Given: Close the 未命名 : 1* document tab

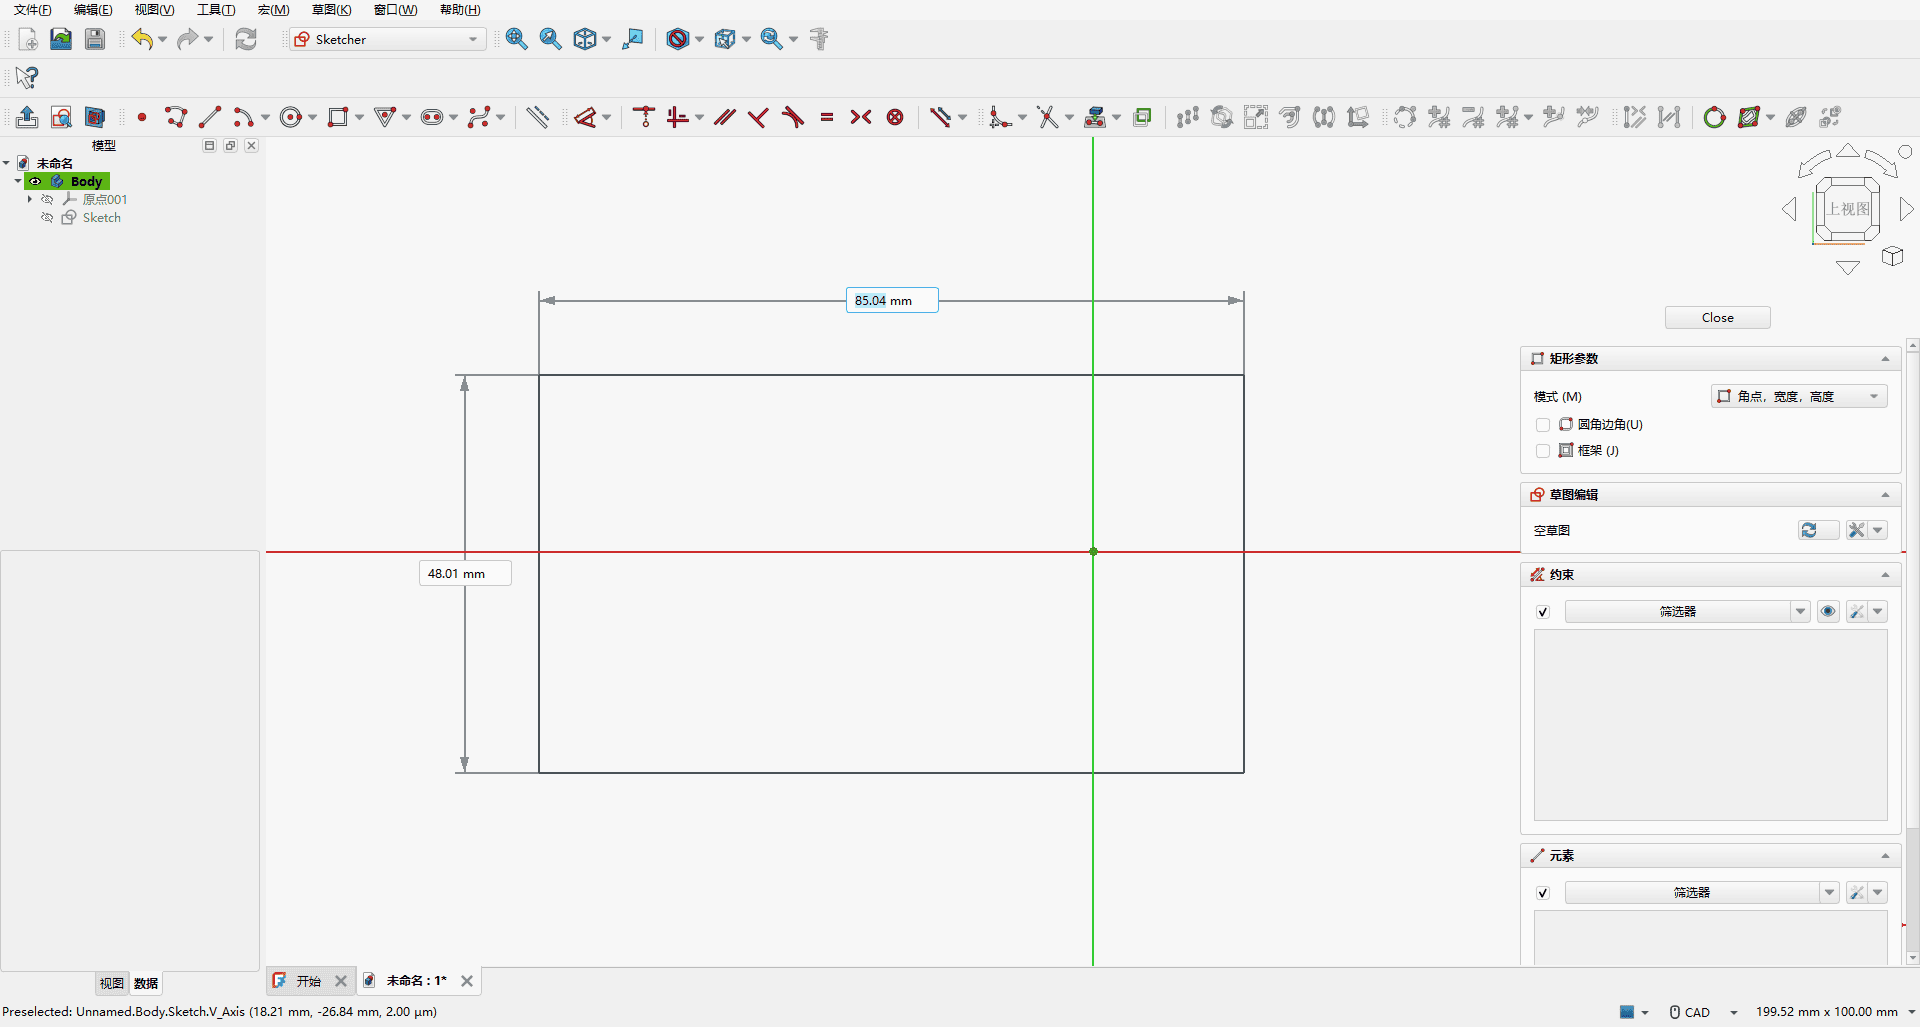Looking at the screenshot, I should pyautogui.click(x=466, y=981).
